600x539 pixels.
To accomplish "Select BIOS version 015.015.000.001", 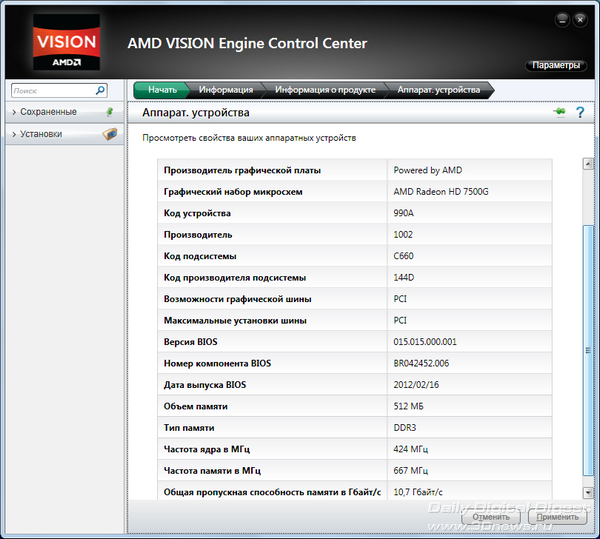I will (x=425, y=342).
